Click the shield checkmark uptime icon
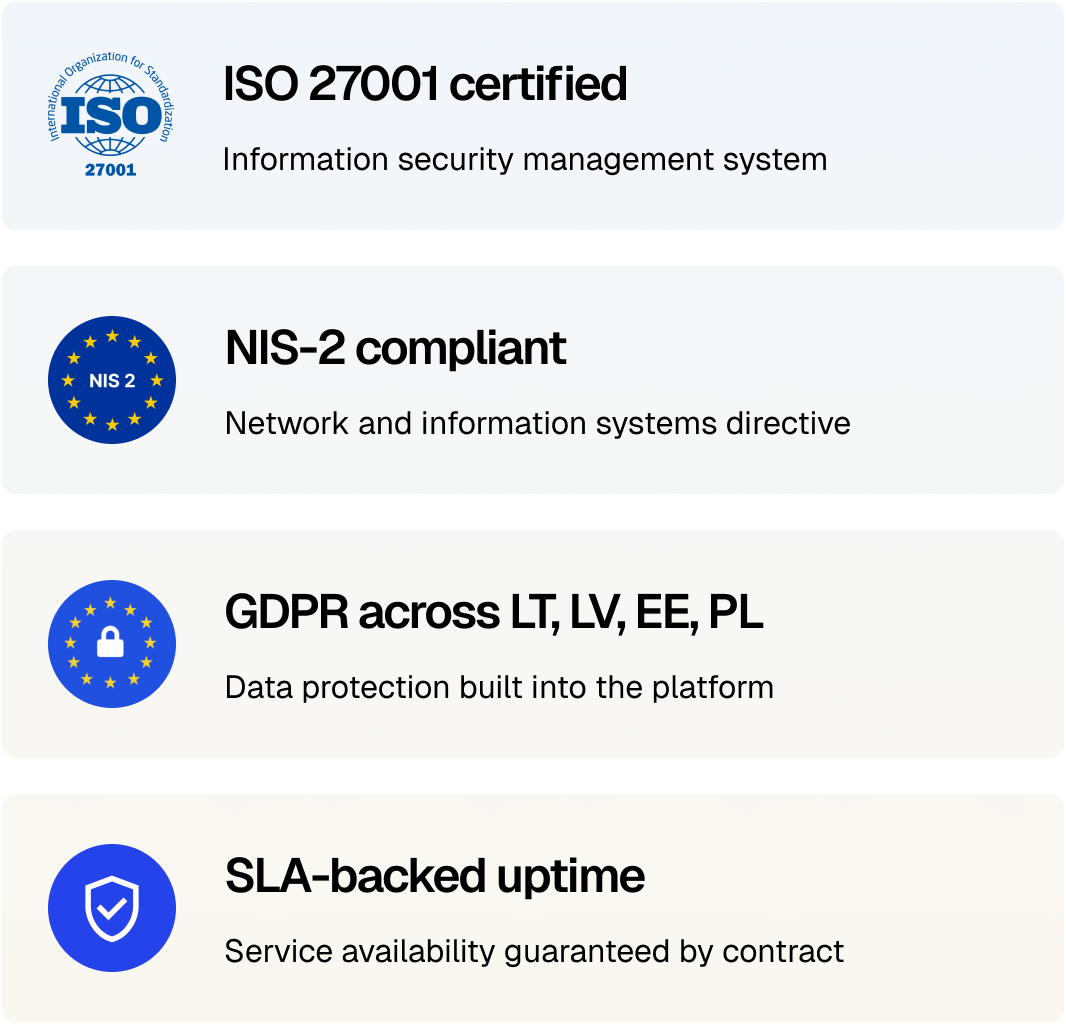Viewport: 1066px width, 1024px height. click(x=112, y=908)
